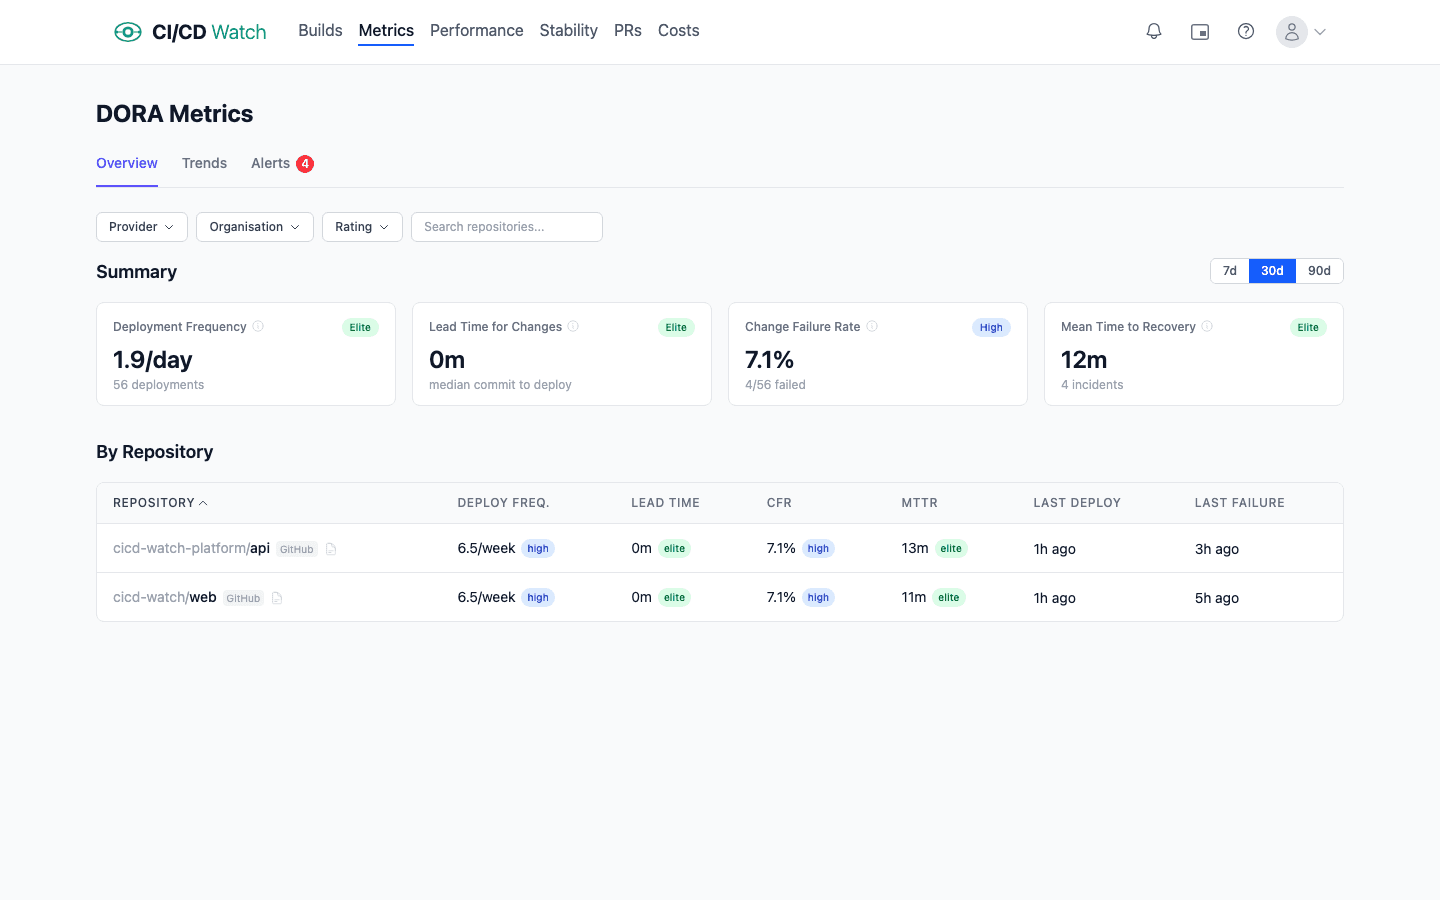The width and height of the screenshot is (1440, 900).
Task: Click the document icon next to cicd-watch-platform/api
Action: point(331,548)
